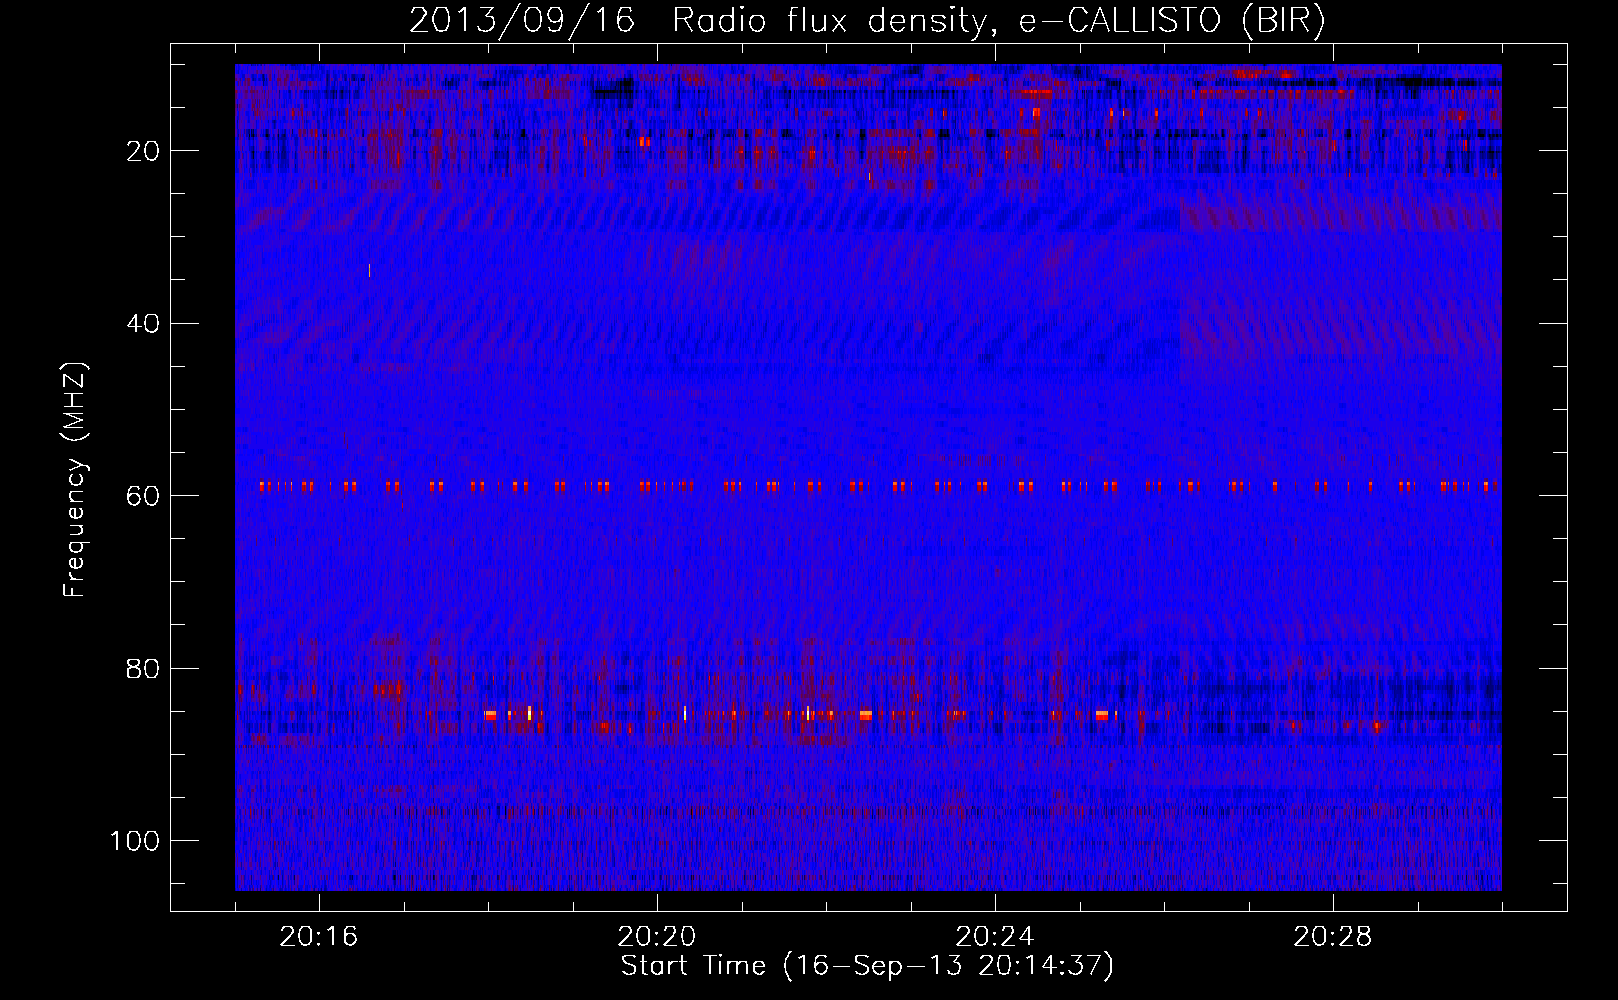
Task: Click the '100' frequency tick label
Action: click(135, 841)
